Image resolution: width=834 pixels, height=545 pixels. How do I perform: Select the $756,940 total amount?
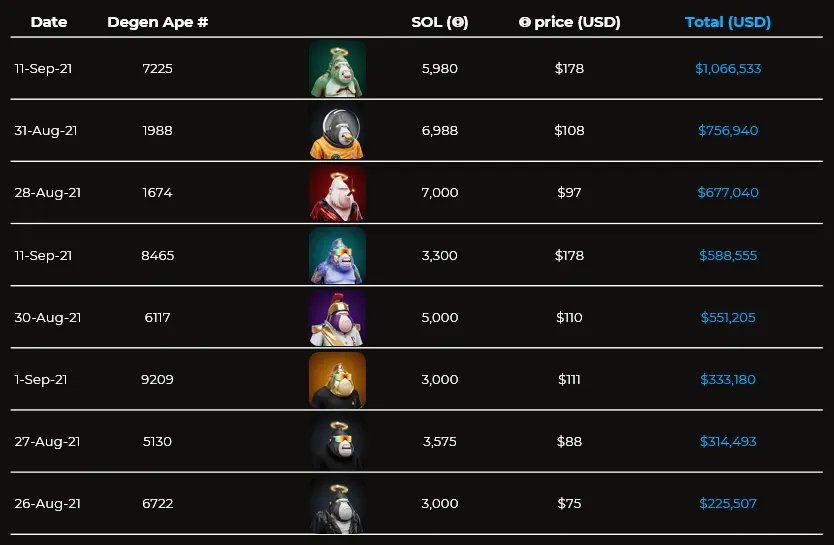728,131
